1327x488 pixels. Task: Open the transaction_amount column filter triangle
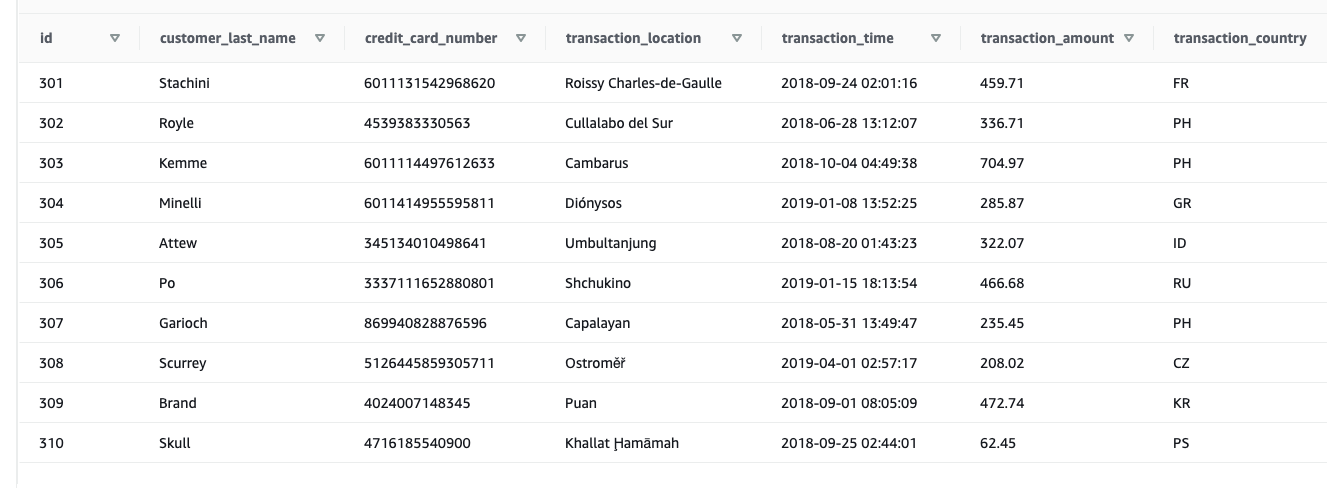coord(1129,39)
